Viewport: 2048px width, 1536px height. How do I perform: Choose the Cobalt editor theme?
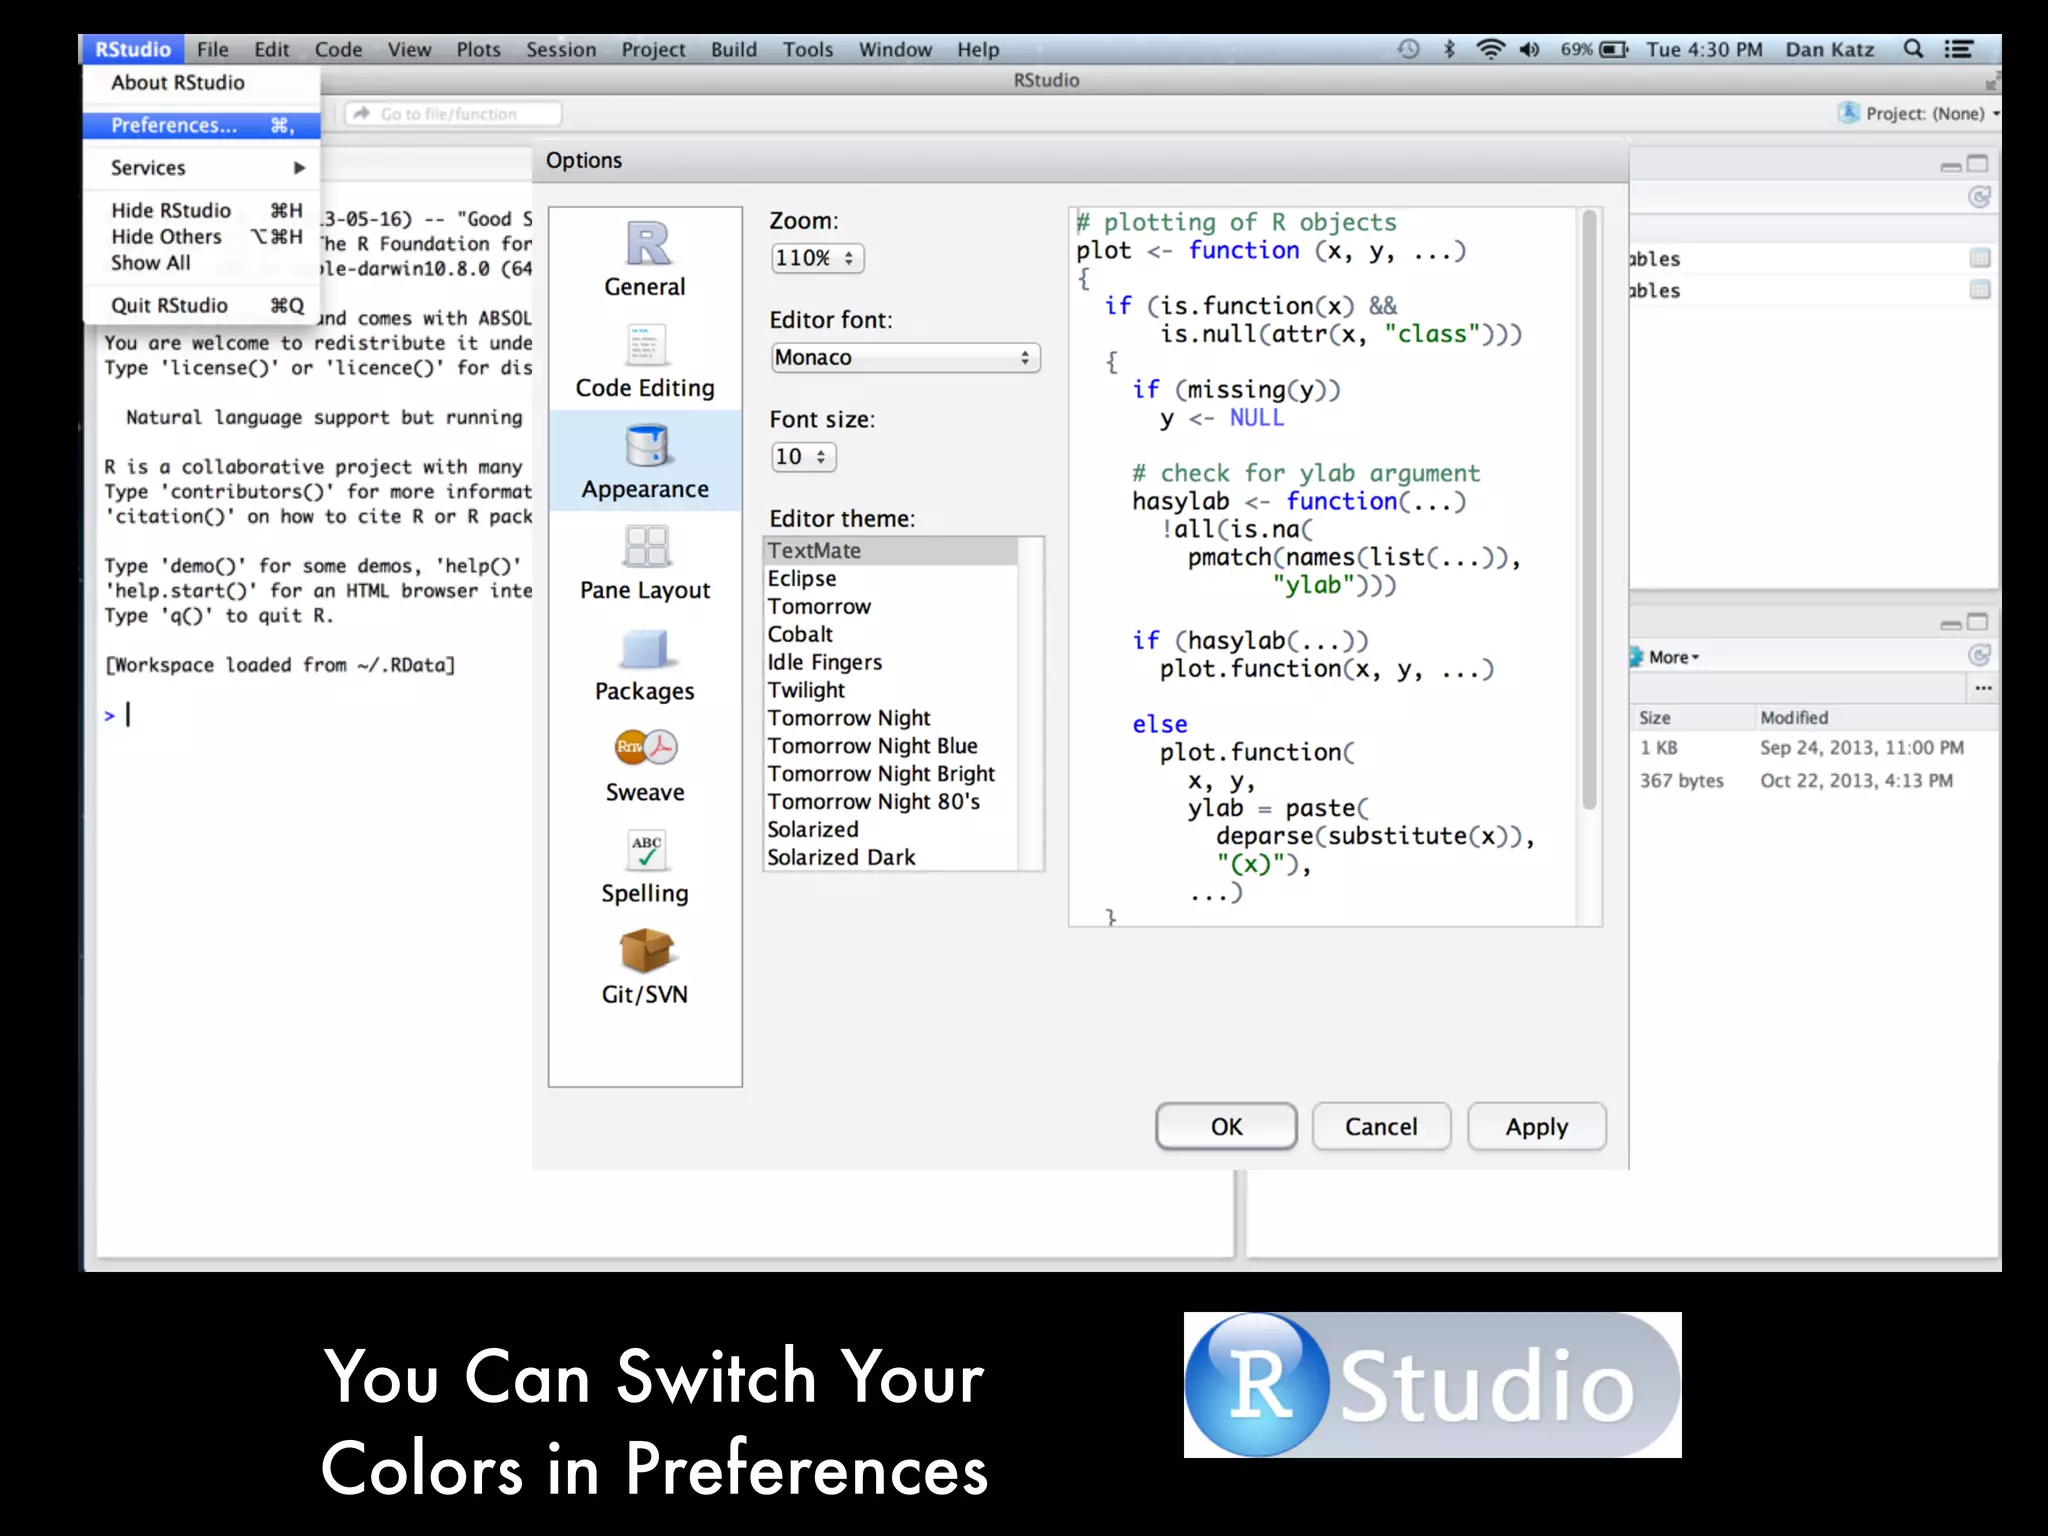(x=800, y=634)
